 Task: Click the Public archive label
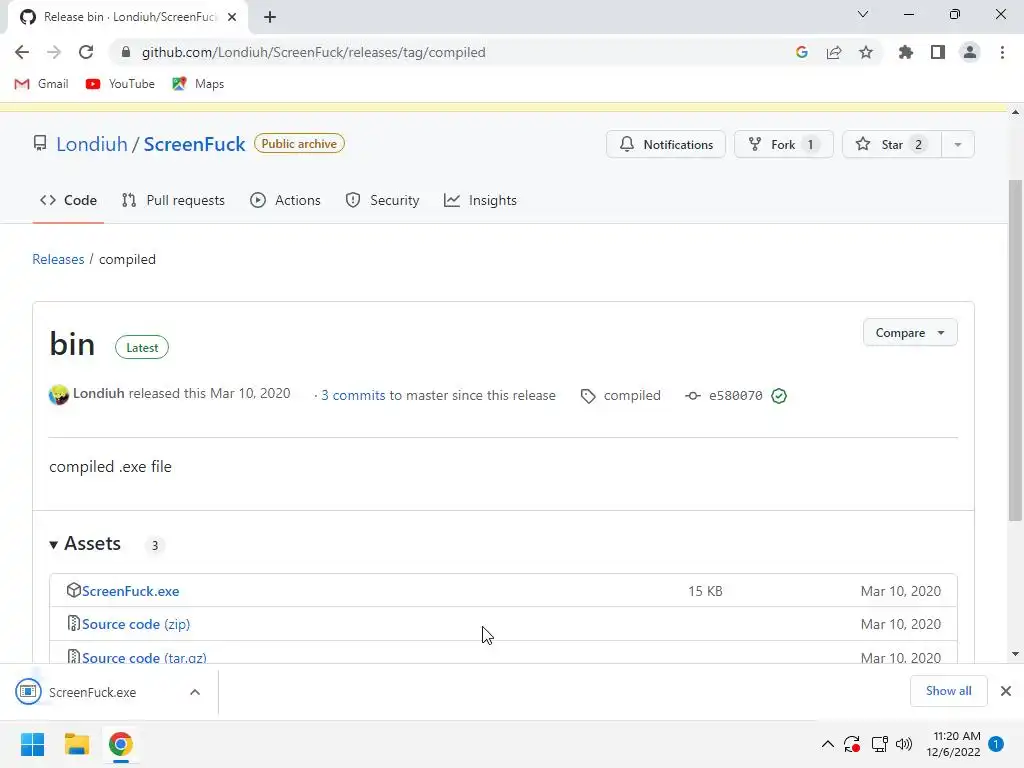[x=299, y=144]
